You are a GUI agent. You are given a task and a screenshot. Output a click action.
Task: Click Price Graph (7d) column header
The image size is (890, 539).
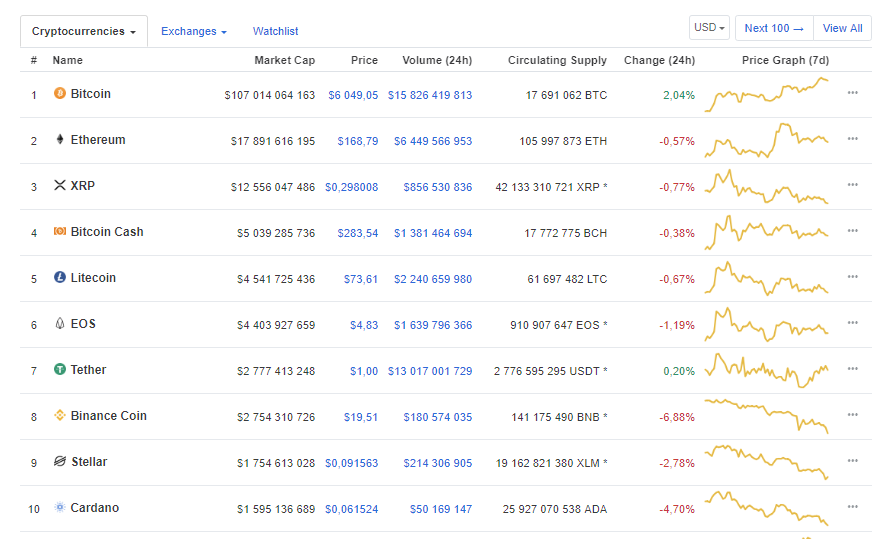786,60
